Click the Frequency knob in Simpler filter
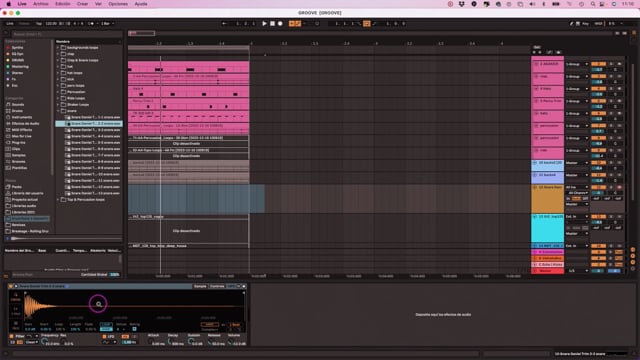 [44, 342]
